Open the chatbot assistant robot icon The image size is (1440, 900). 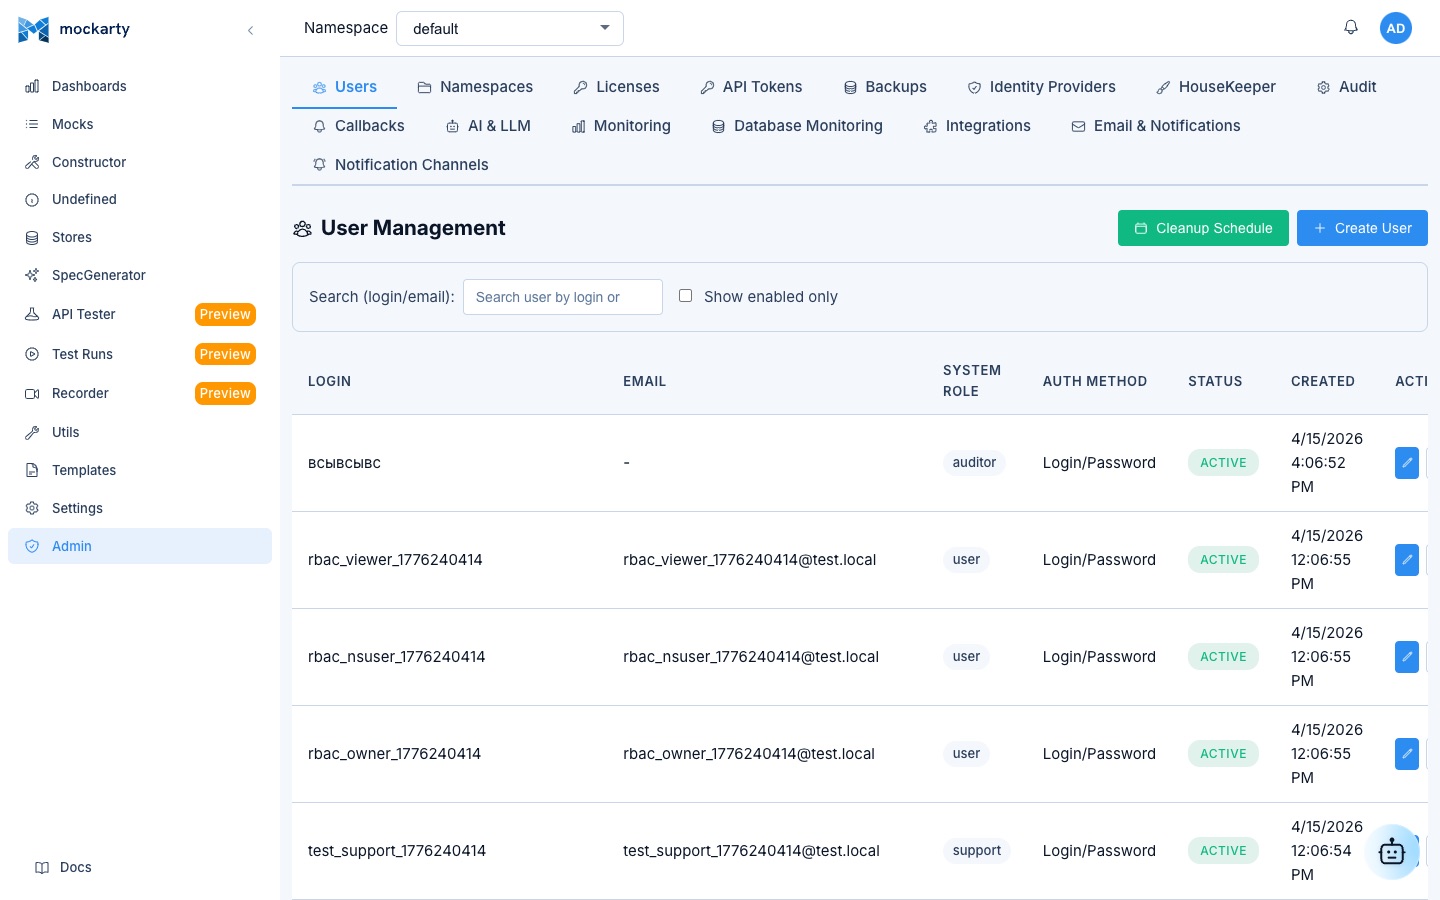1392,852
